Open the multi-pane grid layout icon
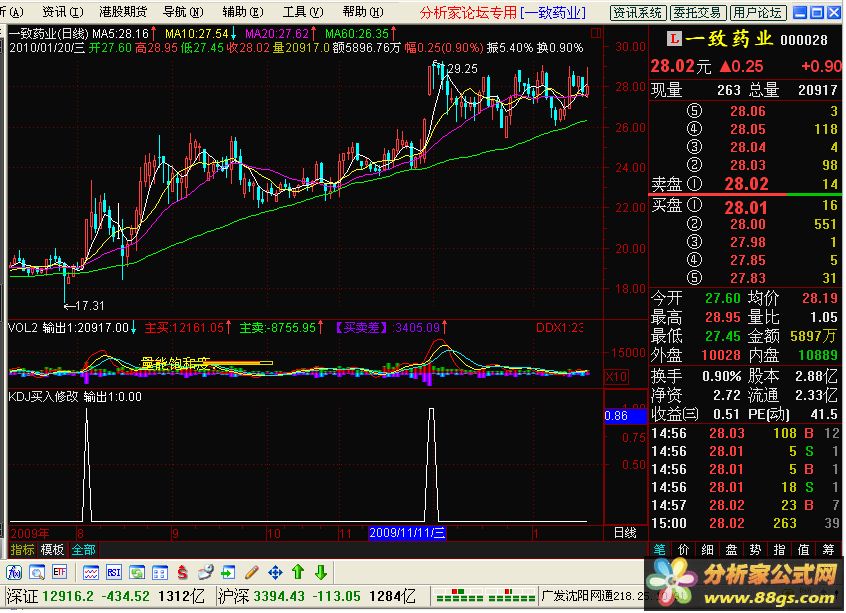This screenshot has width=846, height=613. (160, 572)
